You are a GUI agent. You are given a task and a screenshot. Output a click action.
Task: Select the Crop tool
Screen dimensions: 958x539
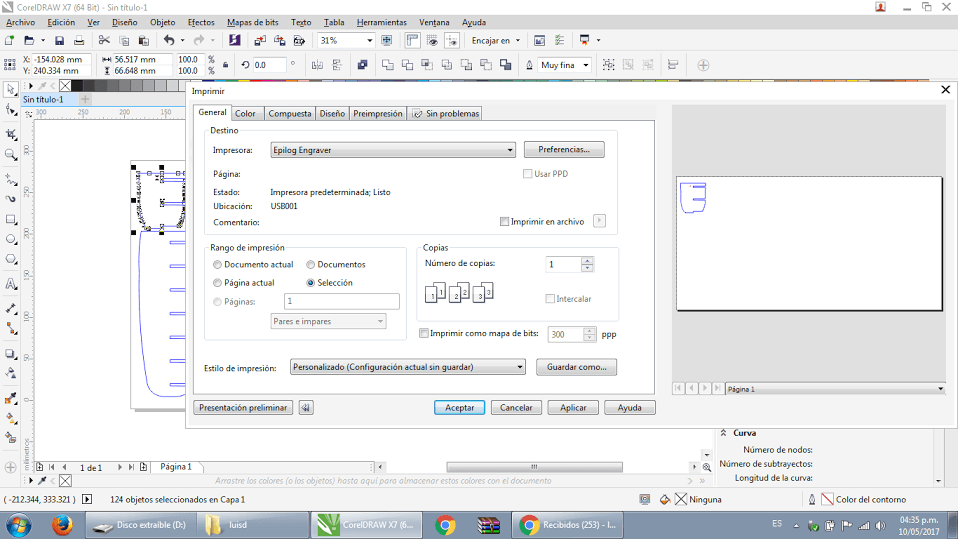10,134
